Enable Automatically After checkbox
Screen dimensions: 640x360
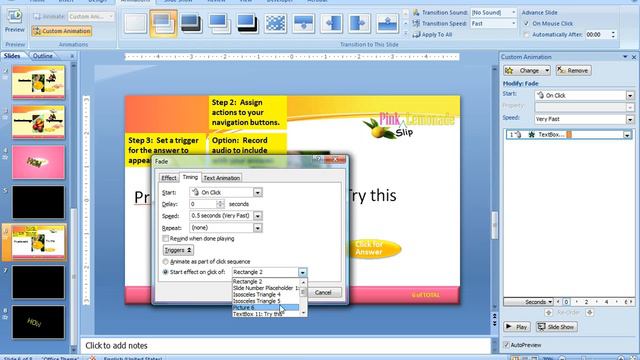pyautogui.click(x=527, y=35)
